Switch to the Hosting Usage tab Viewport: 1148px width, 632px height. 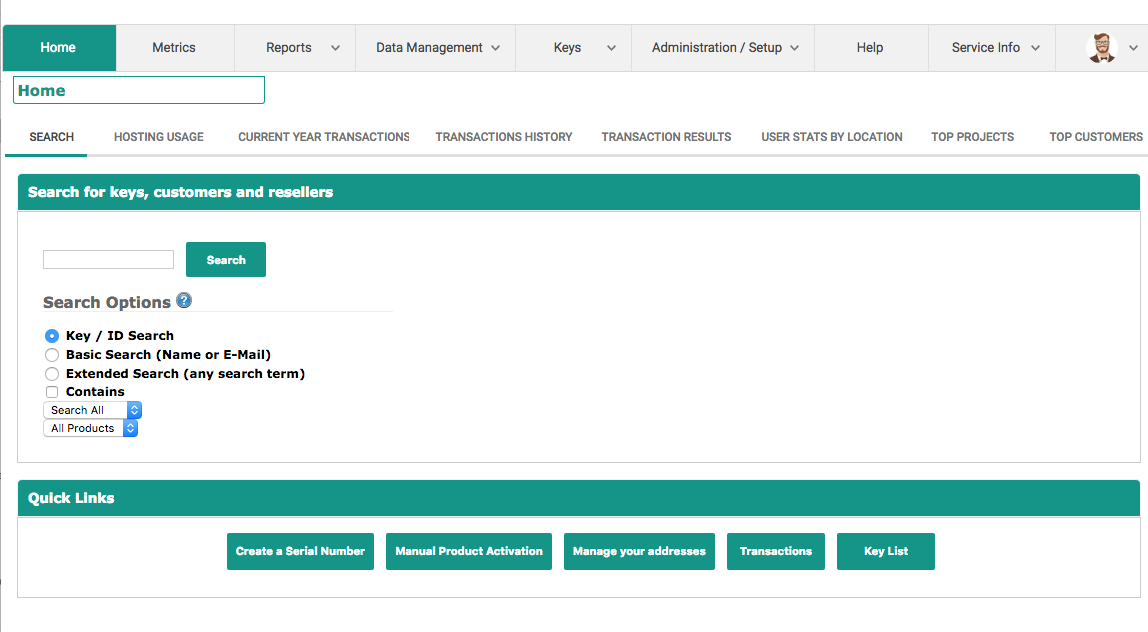click(x=159, y=137)
